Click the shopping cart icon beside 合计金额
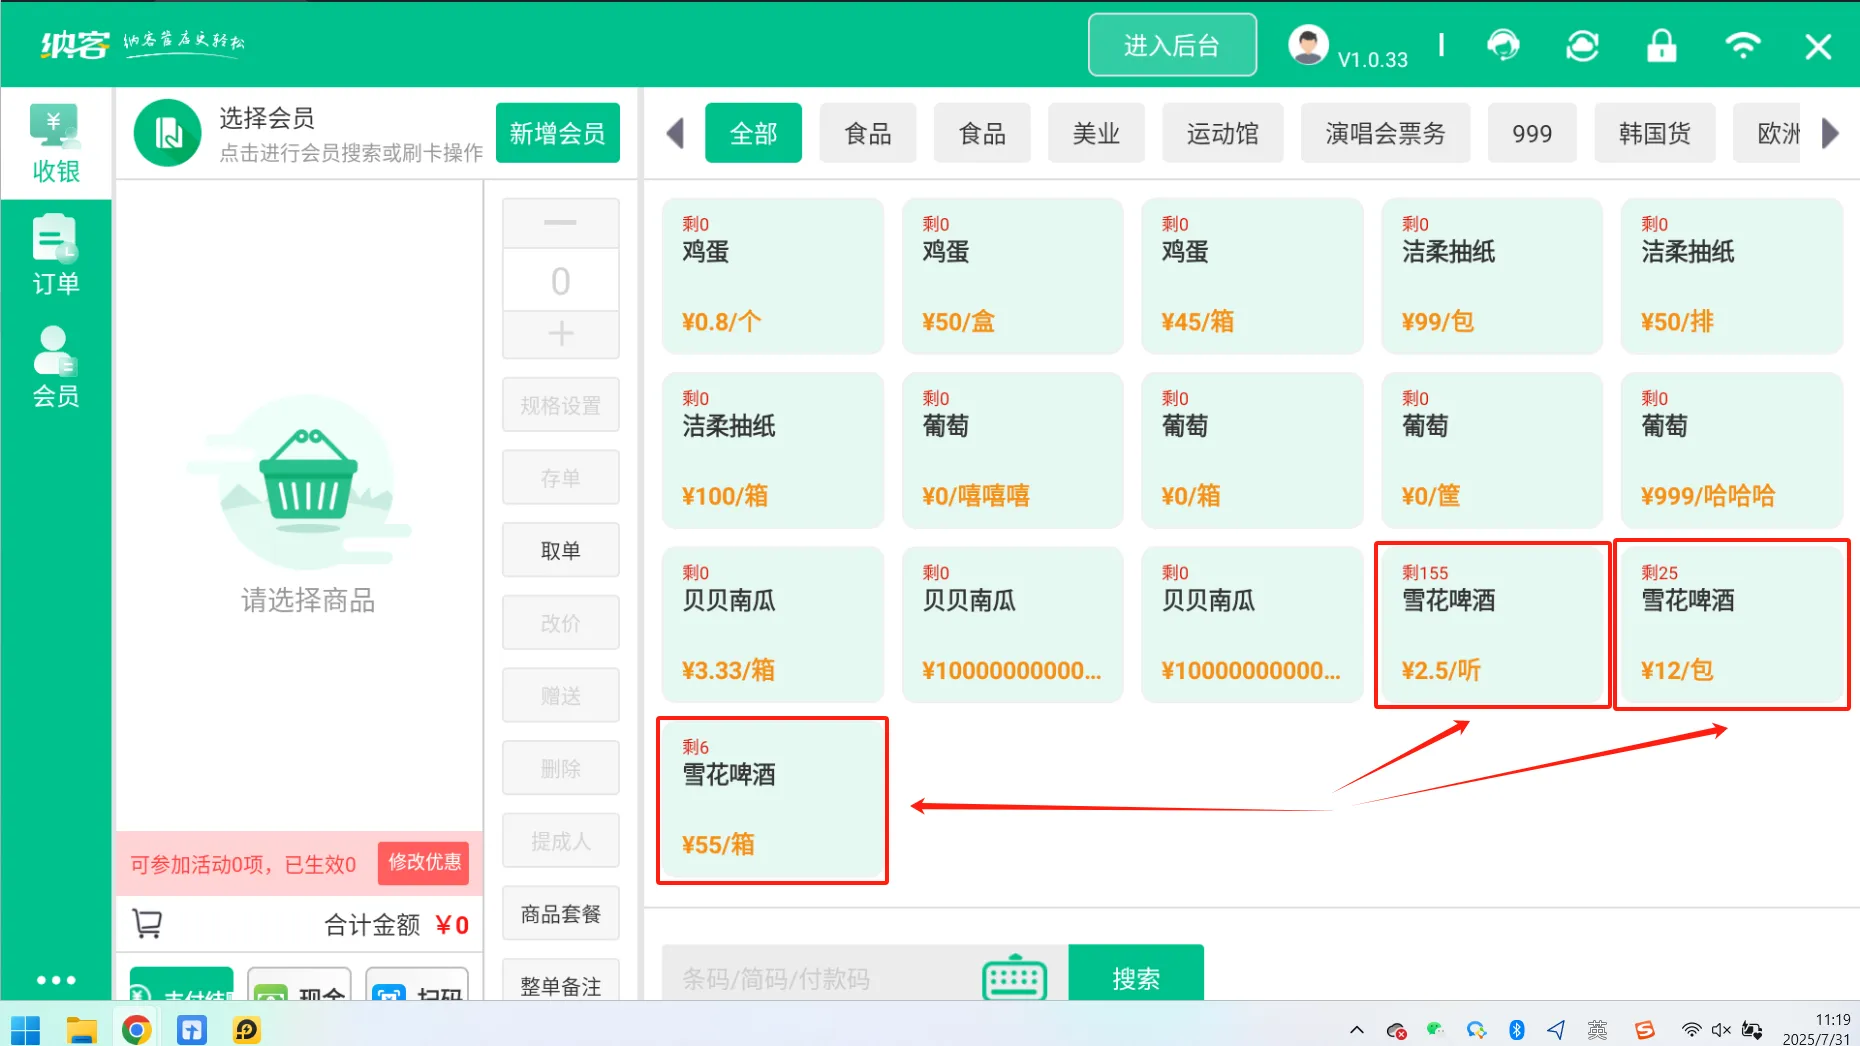The width and height of the screenshot is (1860, 1046). point(147,923)
